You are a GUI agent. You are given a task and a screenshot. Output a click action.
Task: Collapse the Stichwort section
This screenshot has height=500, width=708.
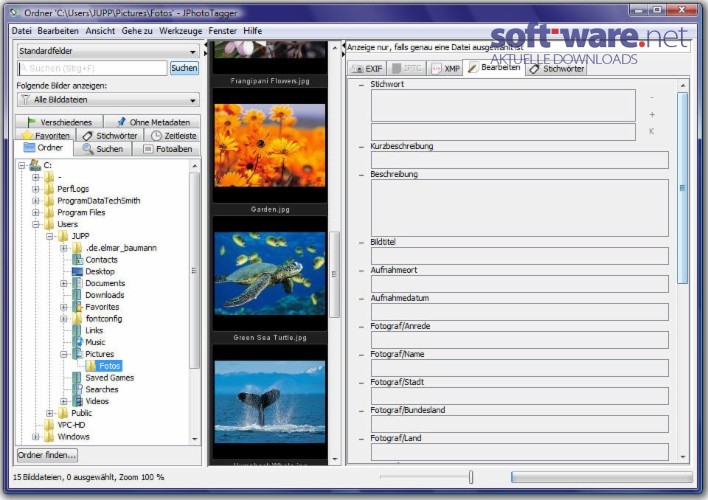point(361,84)
